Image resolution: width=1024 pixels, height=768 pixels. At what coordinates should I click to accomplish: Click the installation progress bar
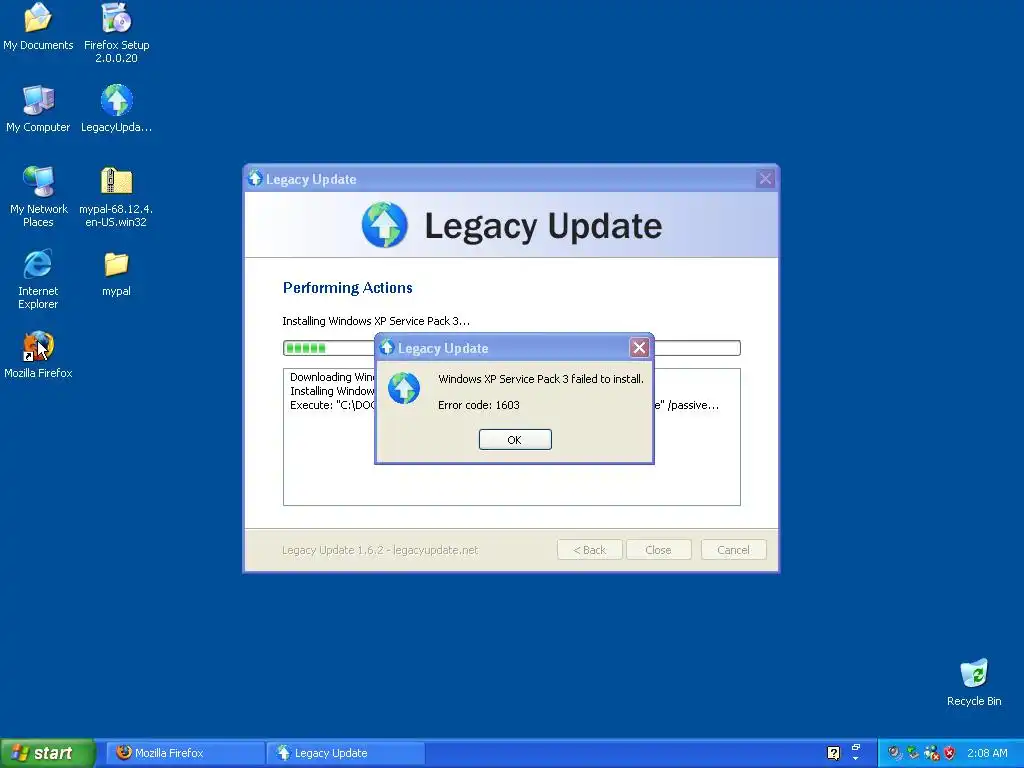pyautogui.click(x=511, y=348)
